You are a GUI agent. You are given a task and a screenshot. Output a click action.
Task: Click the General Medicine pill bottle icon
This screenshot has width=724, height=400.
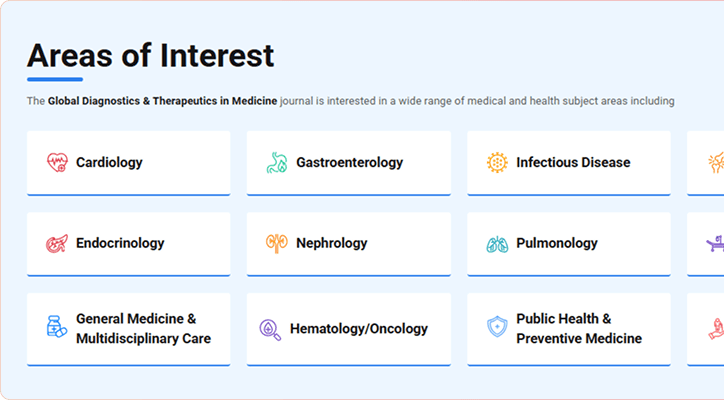pyautogui.click(x=57, y=328)
